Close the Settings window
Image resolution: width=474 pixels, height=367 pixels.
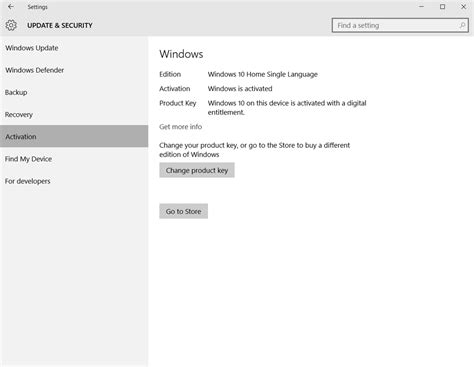click(463, 7)
